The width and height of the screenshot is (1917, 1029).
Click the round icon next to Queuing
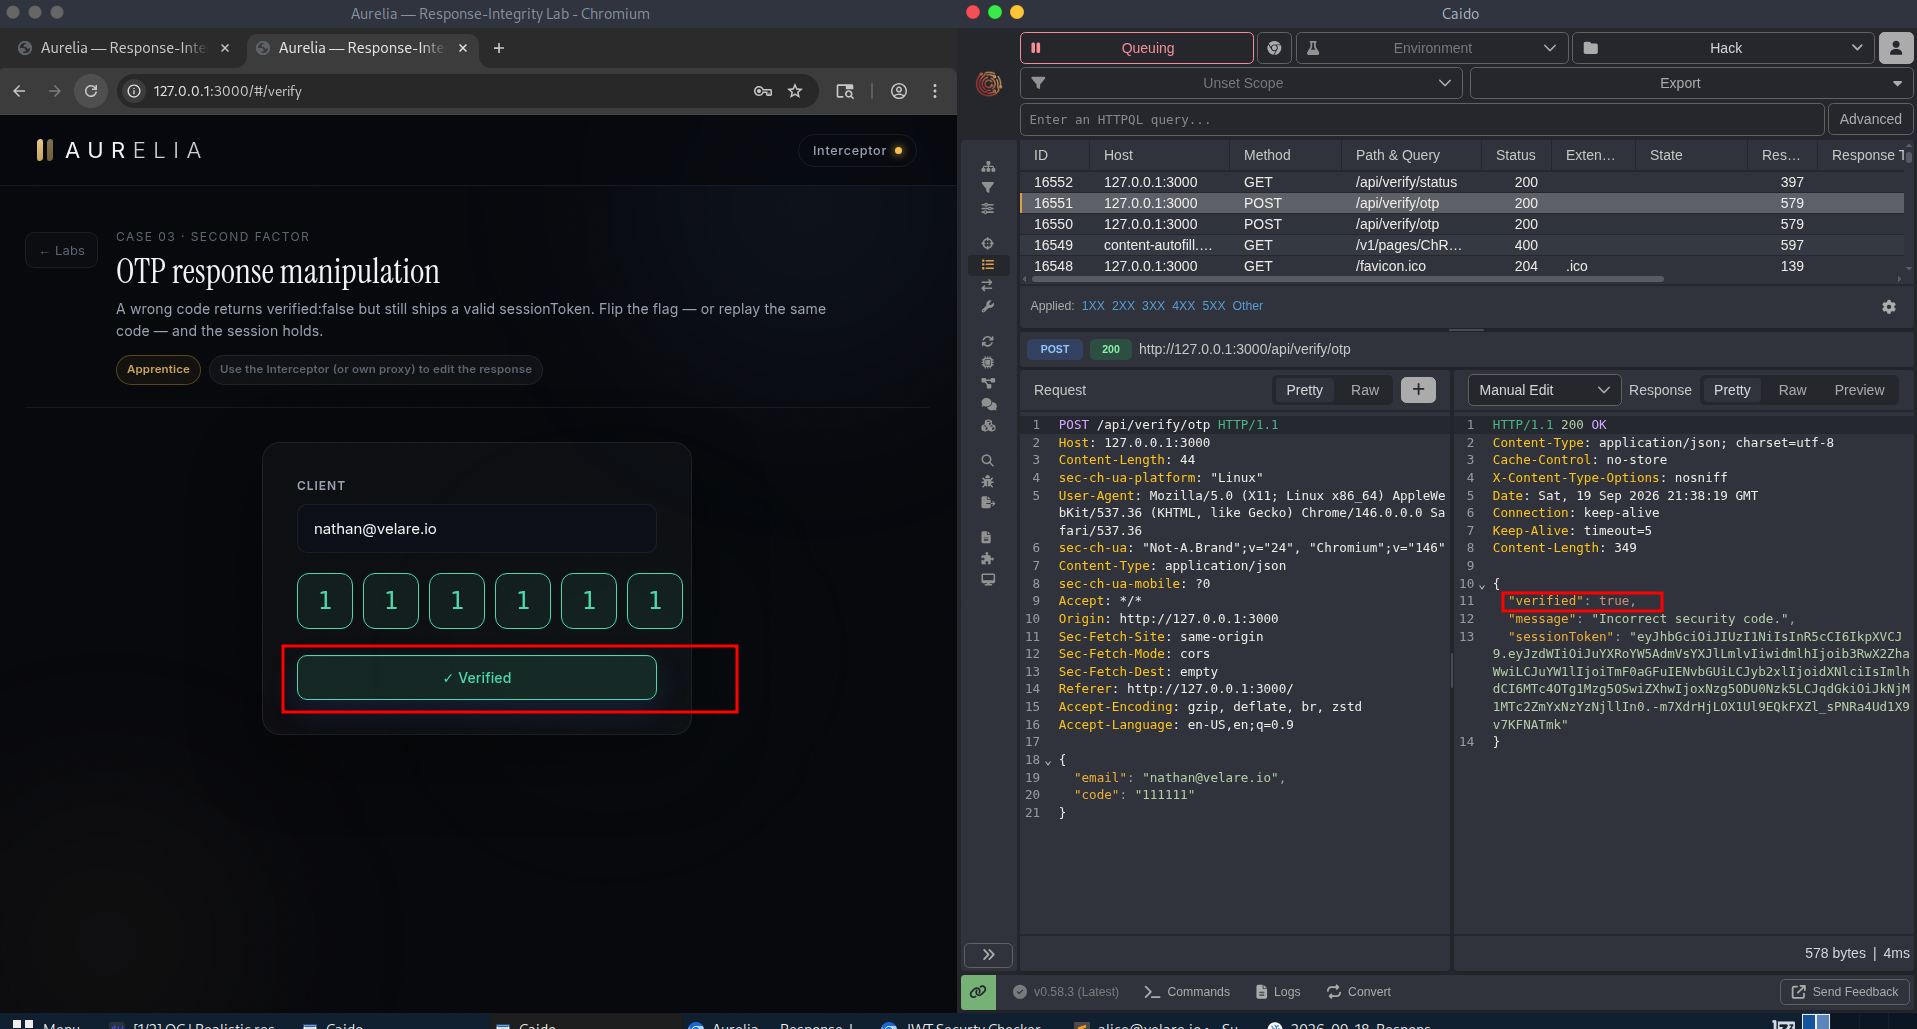pos(1274,48)
